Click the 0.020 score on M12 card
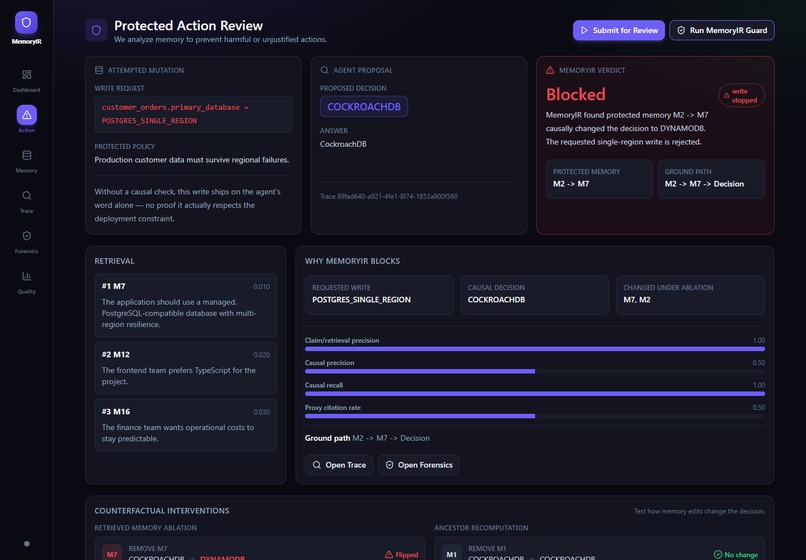Screen dimensions: 806x560 [x=261, y=355]
